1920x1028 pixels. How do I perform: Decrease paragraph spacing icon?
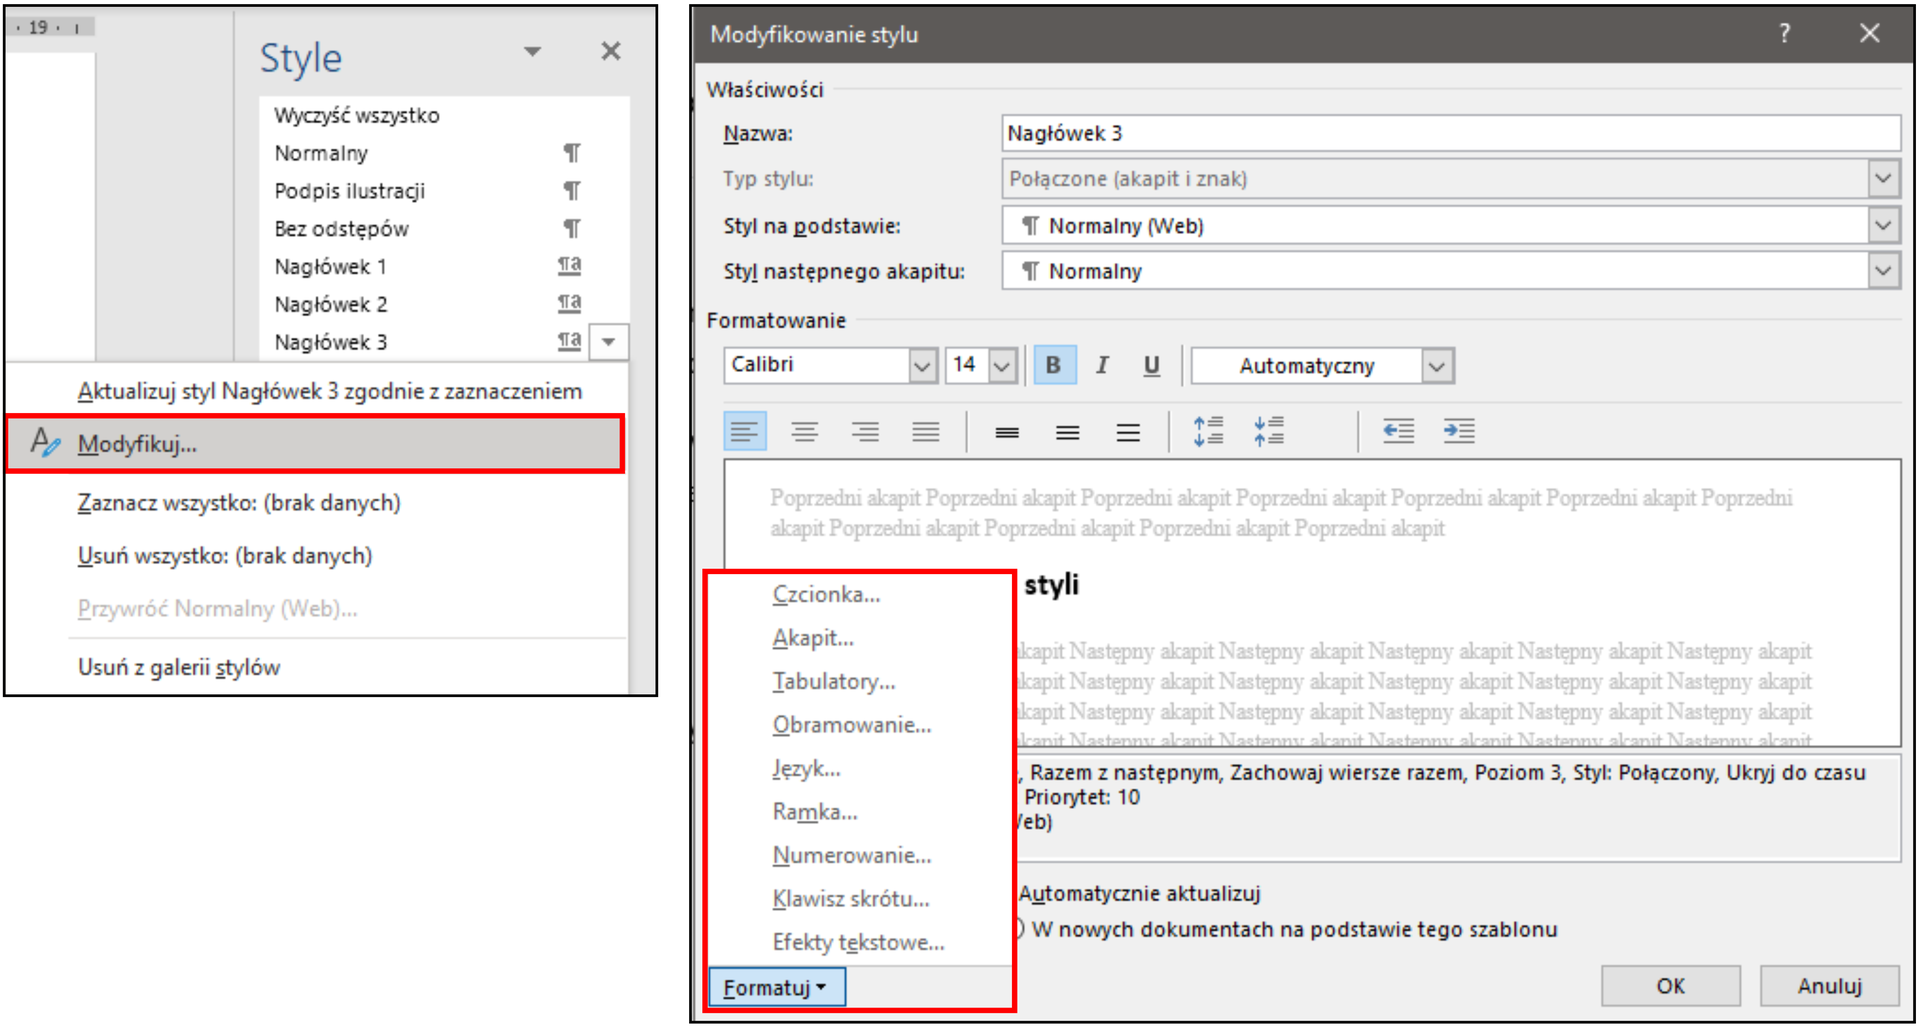coord(1269,431)
